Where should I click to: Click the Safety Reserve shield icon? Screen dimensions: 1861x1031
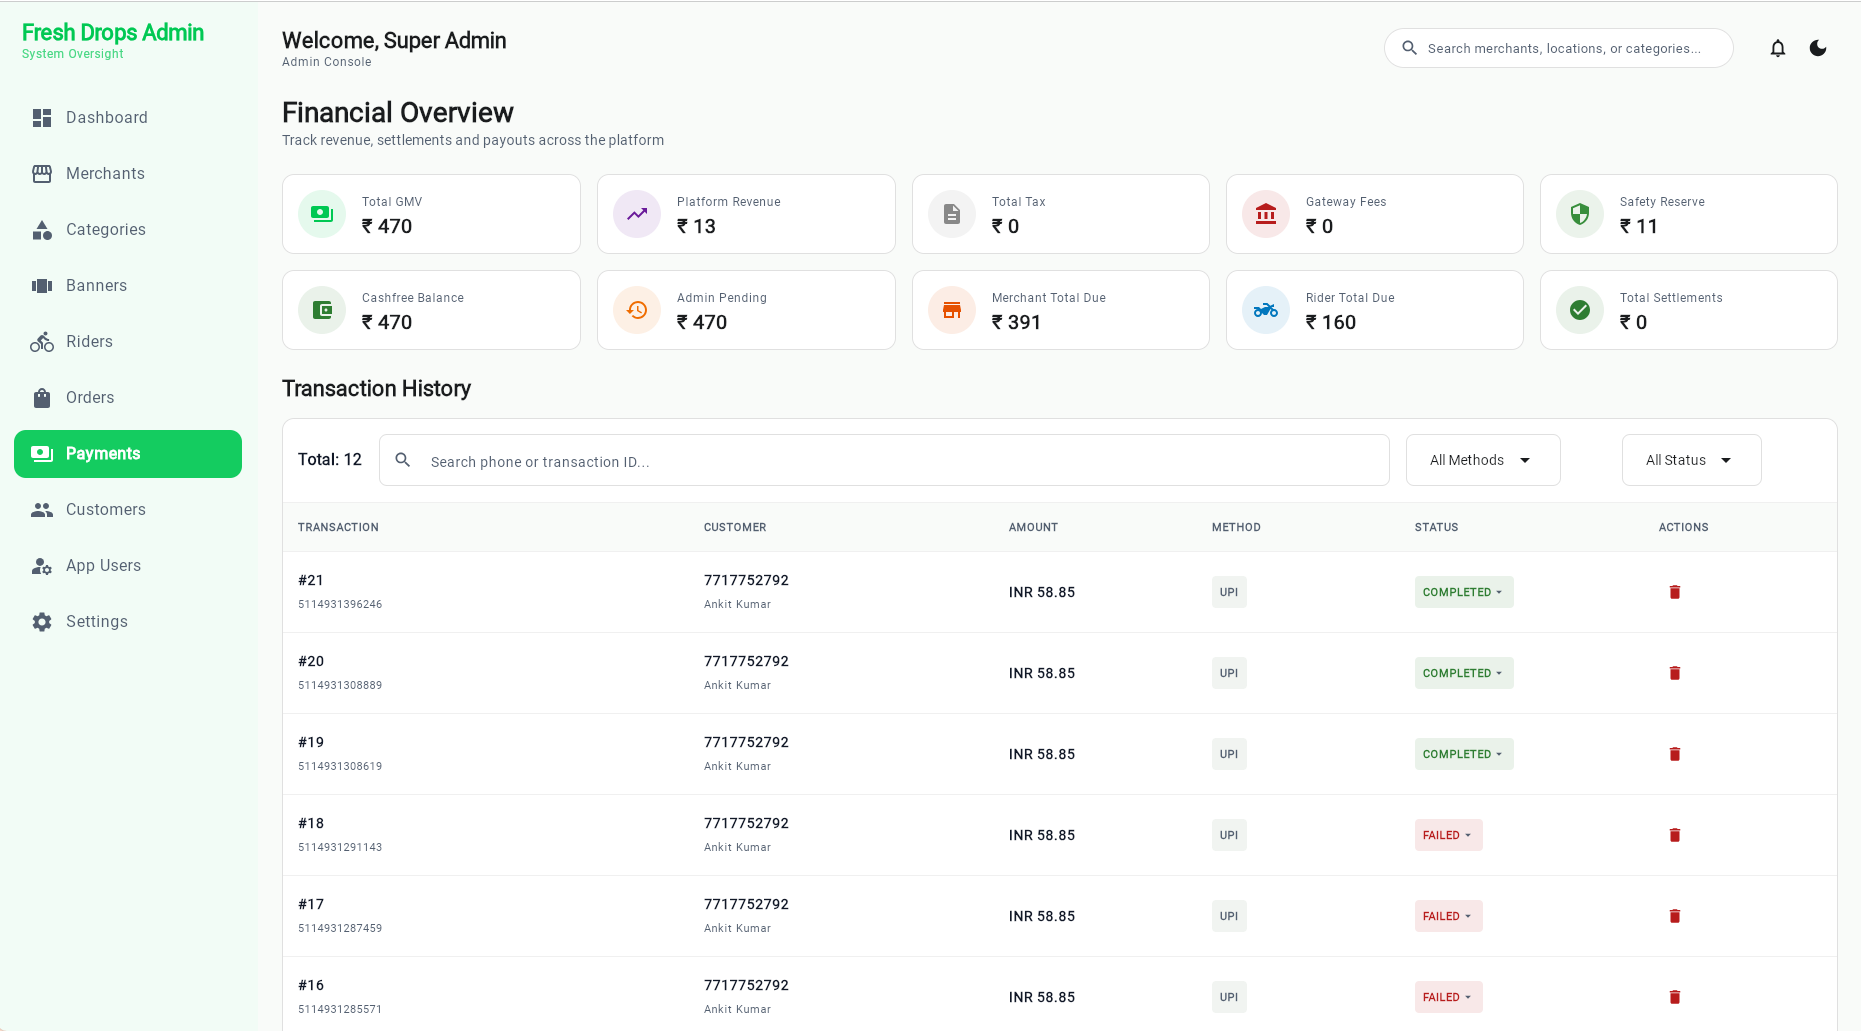[1580, 214]
